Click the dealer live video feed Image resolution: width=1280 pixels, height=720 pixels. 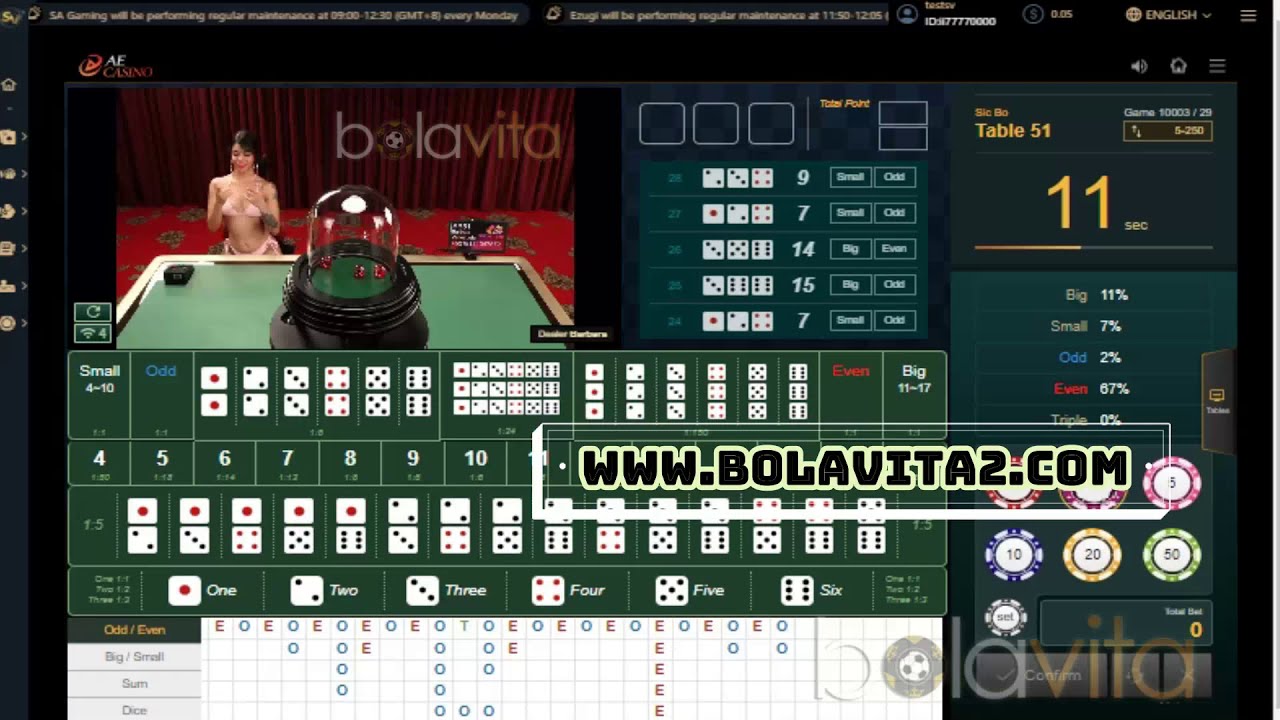point(346,218)
